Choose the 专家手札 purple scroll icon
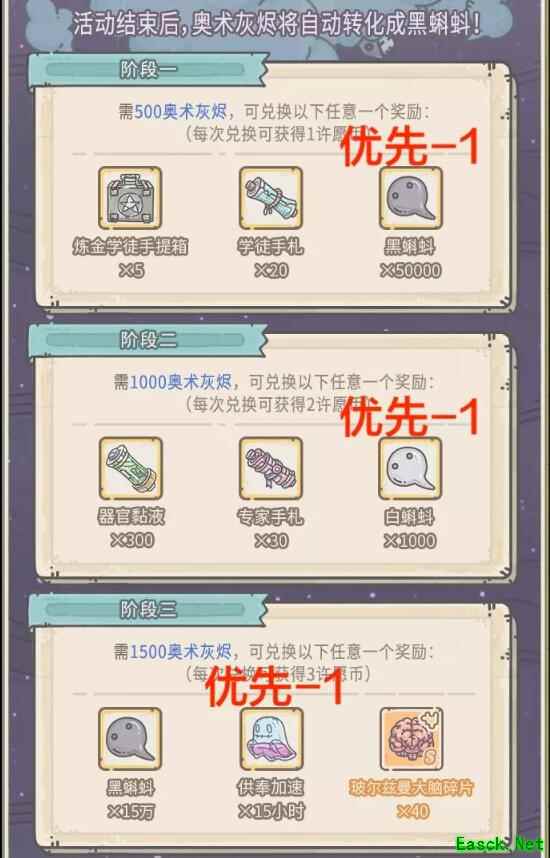This screenshot has height=858, width=550. click(270, 468)
